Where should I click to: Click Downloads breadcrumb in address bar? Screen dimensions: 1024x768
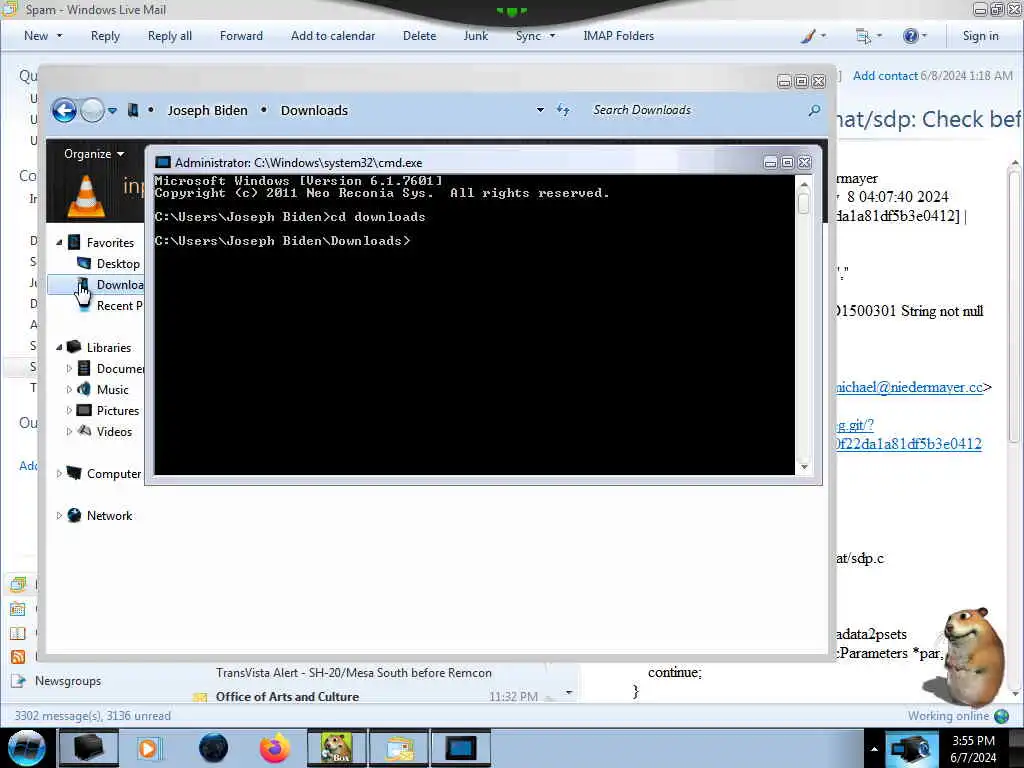coord(314,110)
